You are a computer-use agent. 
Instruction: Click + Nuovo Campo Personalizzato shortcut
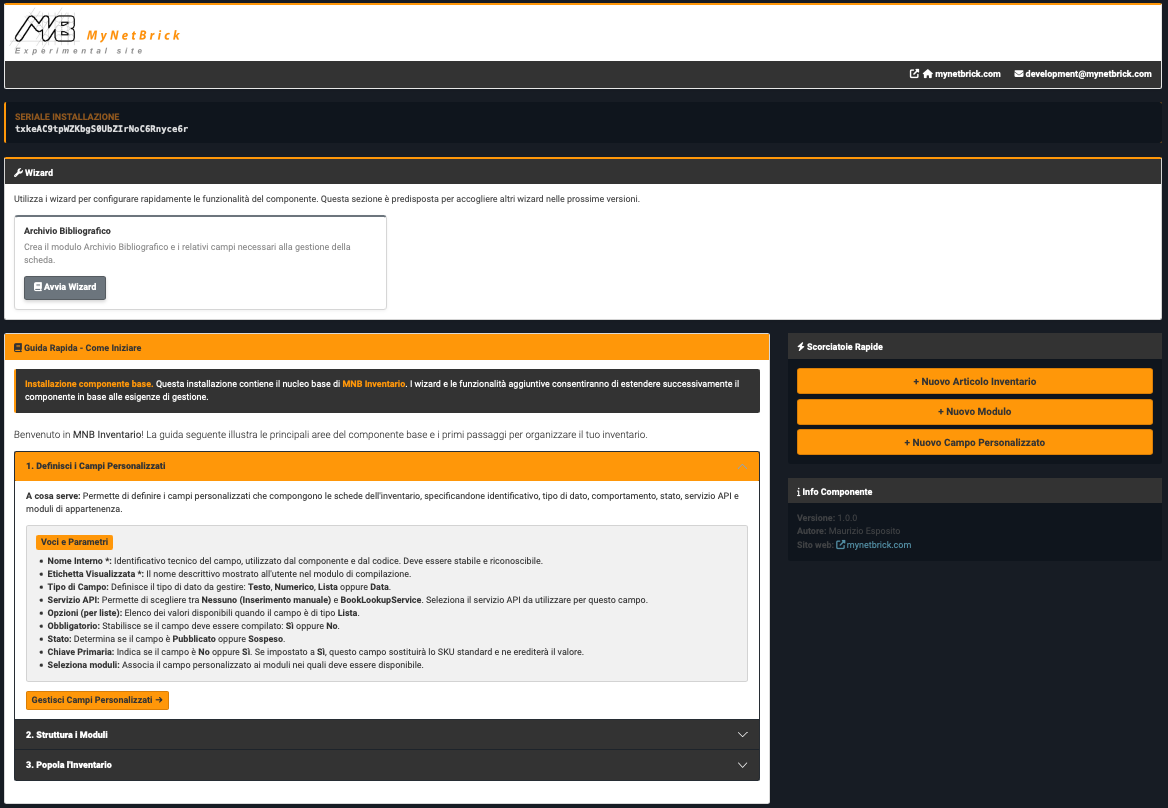[974, 442]
